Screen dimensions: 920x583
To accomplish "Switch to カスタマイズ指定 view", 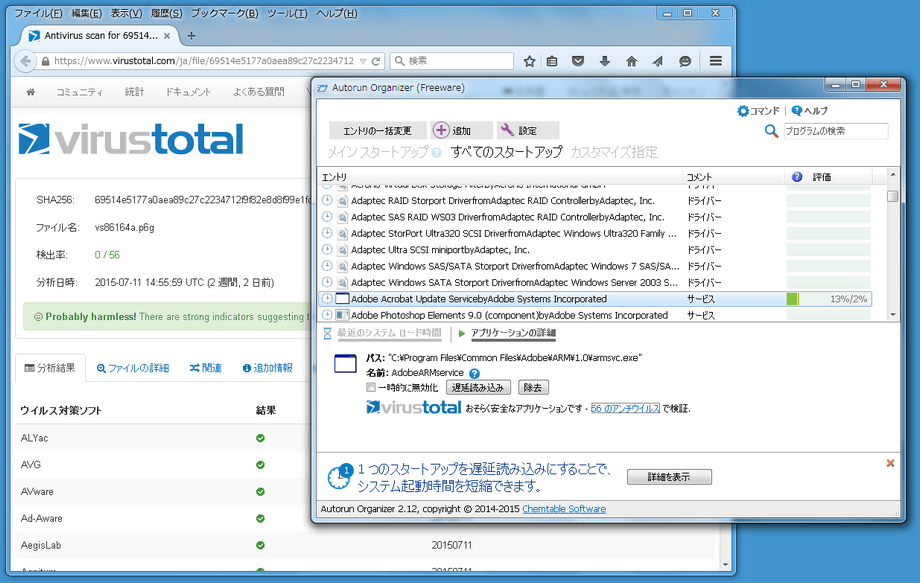I will coord(614,152).
